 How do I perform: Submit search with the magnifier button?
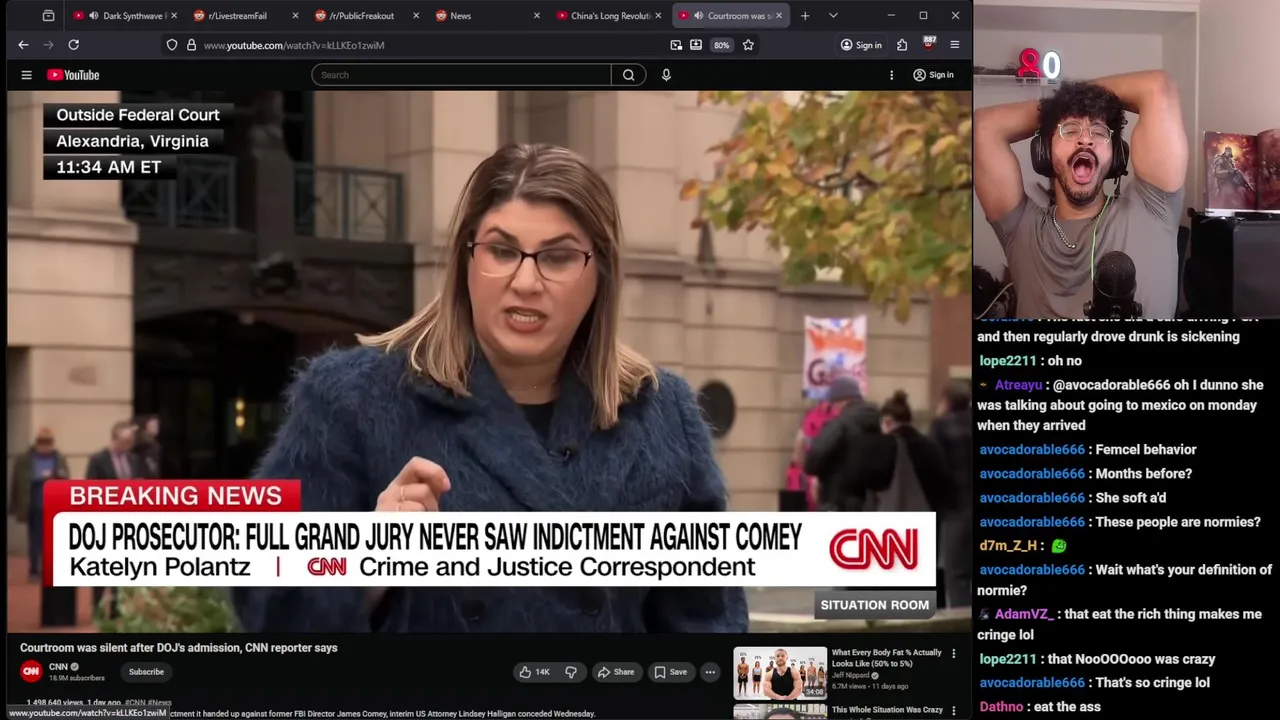point(628,75)
